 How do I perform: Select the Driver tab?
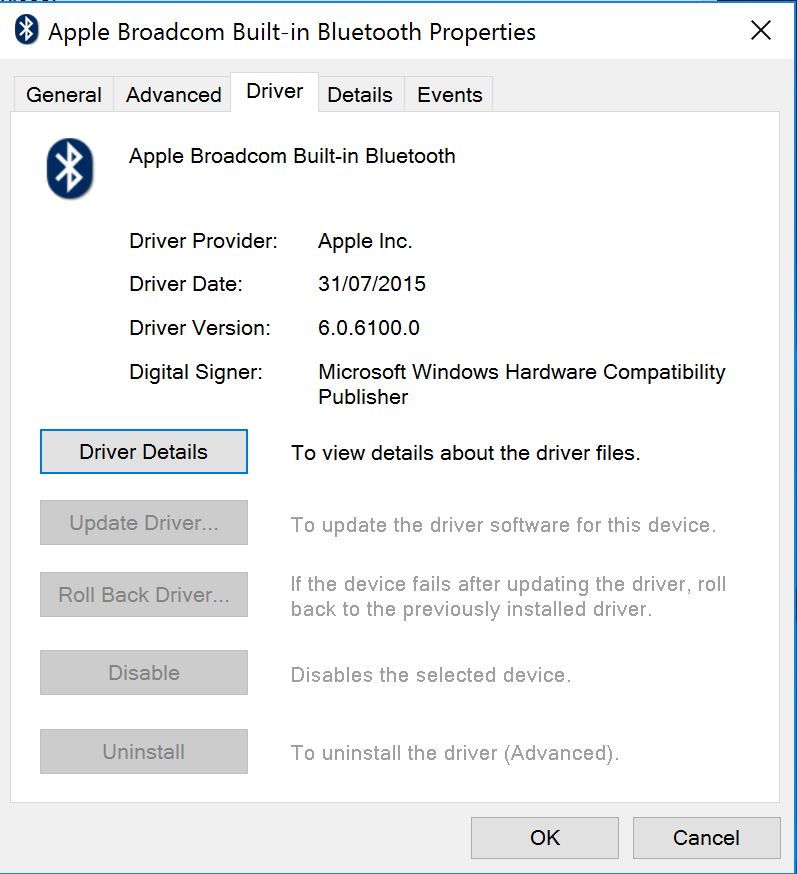click(275, 91)
